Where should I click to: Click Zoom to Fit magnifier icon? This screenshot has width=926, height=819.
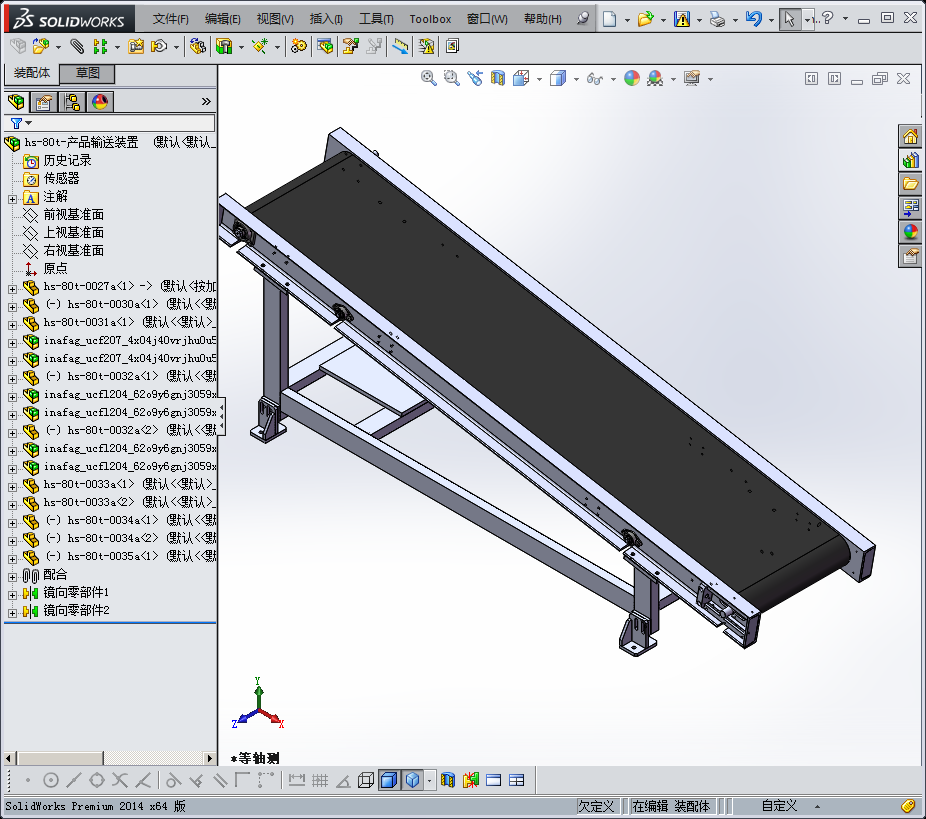429,78
